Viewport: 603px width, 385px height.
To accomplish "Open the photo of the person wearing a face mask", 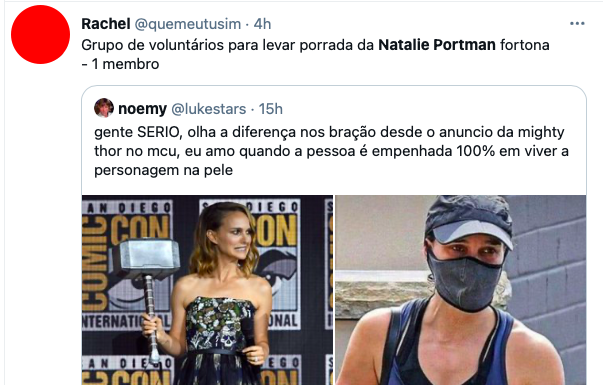I will [461, 290].
